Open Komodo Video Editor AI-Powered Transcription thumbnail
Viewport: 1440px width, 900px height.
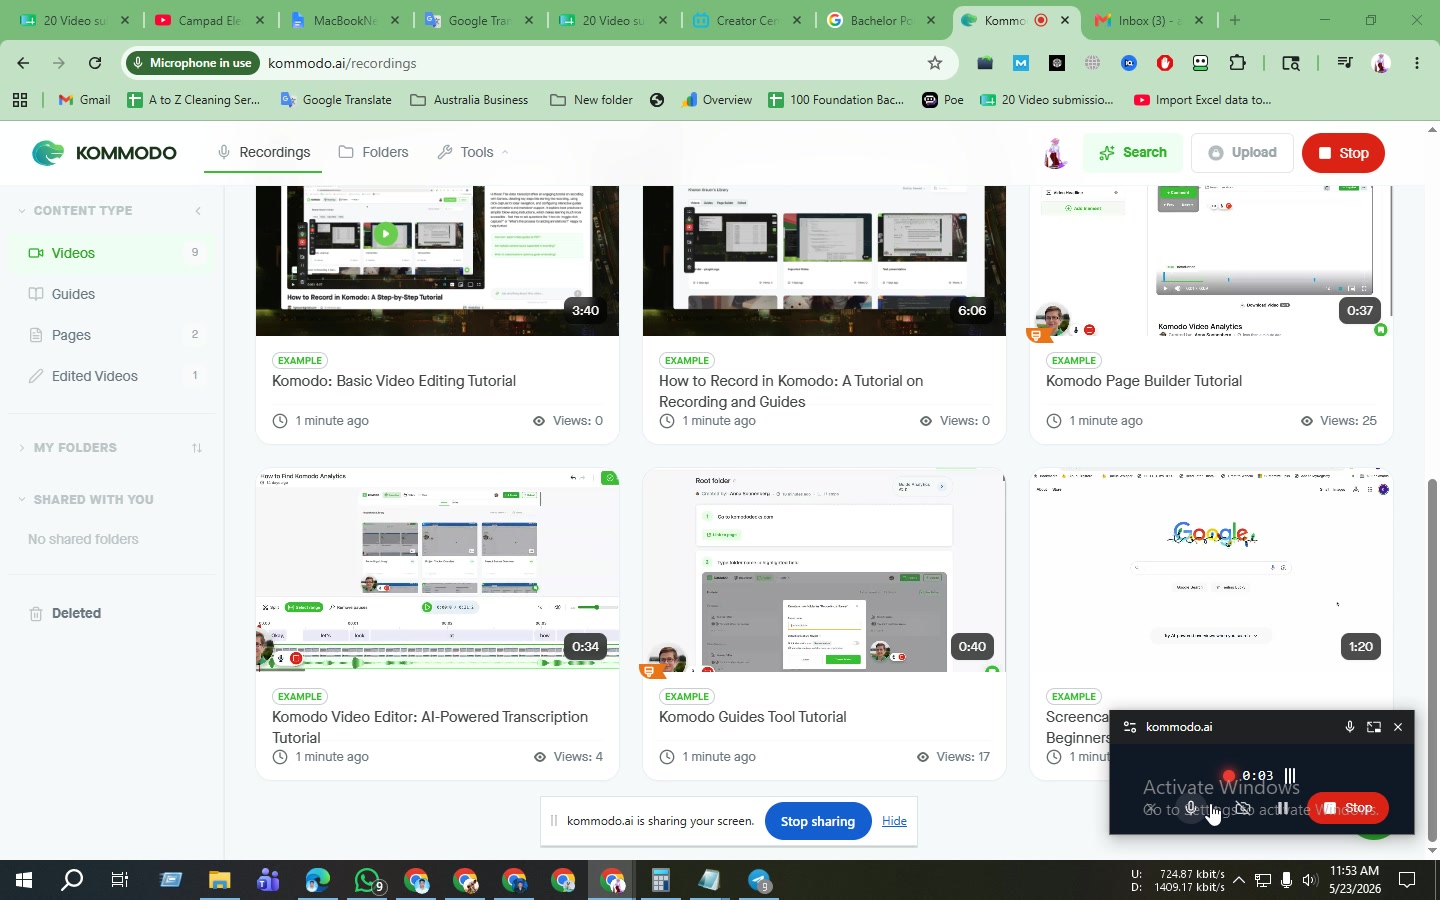(437, 570)
